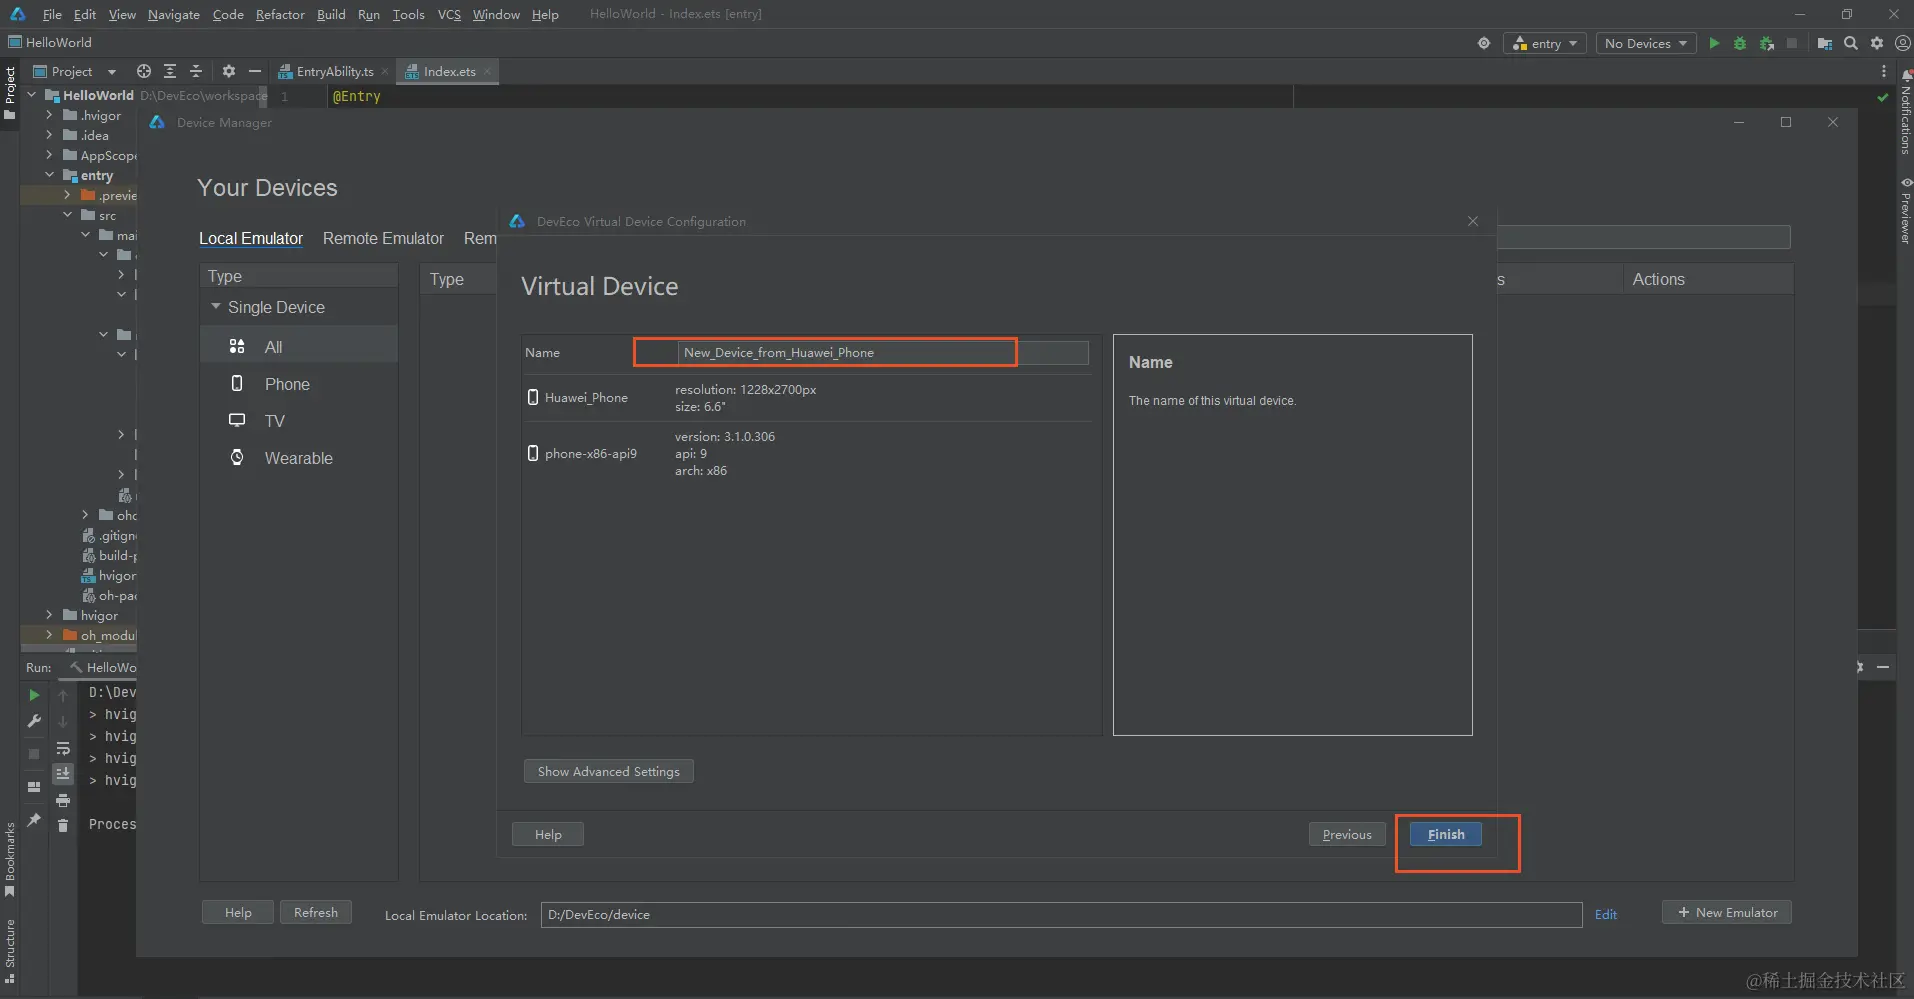
Task: Collapse the Single Device group
Action: tap(215, 306)
